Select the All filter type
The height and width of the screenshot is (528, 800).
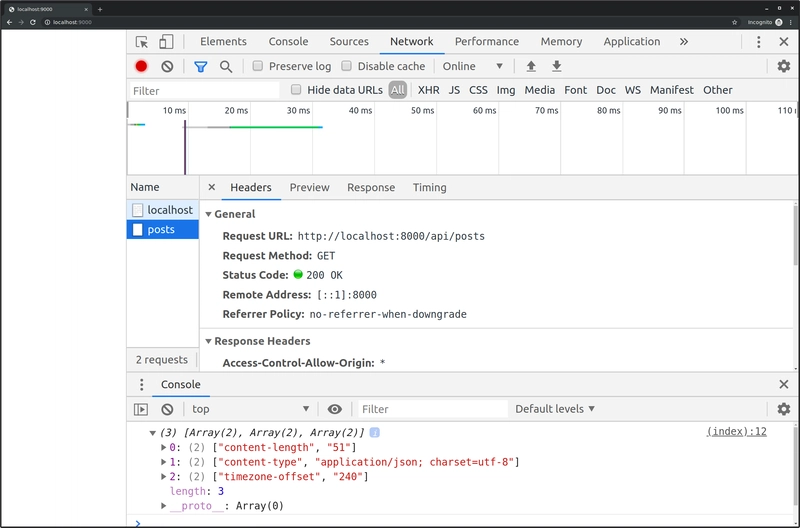pos(397,90)
